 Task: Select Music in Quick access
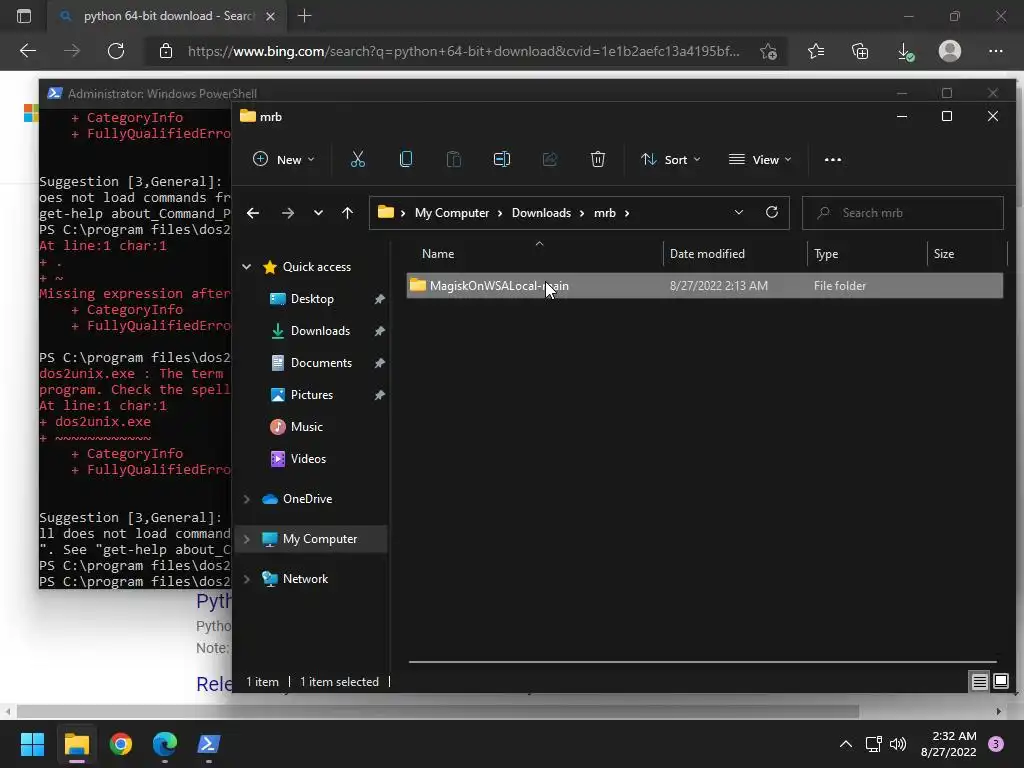point(306,426)
